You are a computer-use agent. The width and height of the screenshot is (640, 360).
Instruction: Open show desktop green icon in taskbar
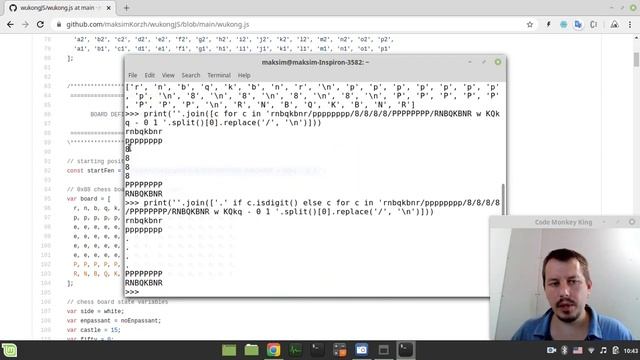pos(229,350)
